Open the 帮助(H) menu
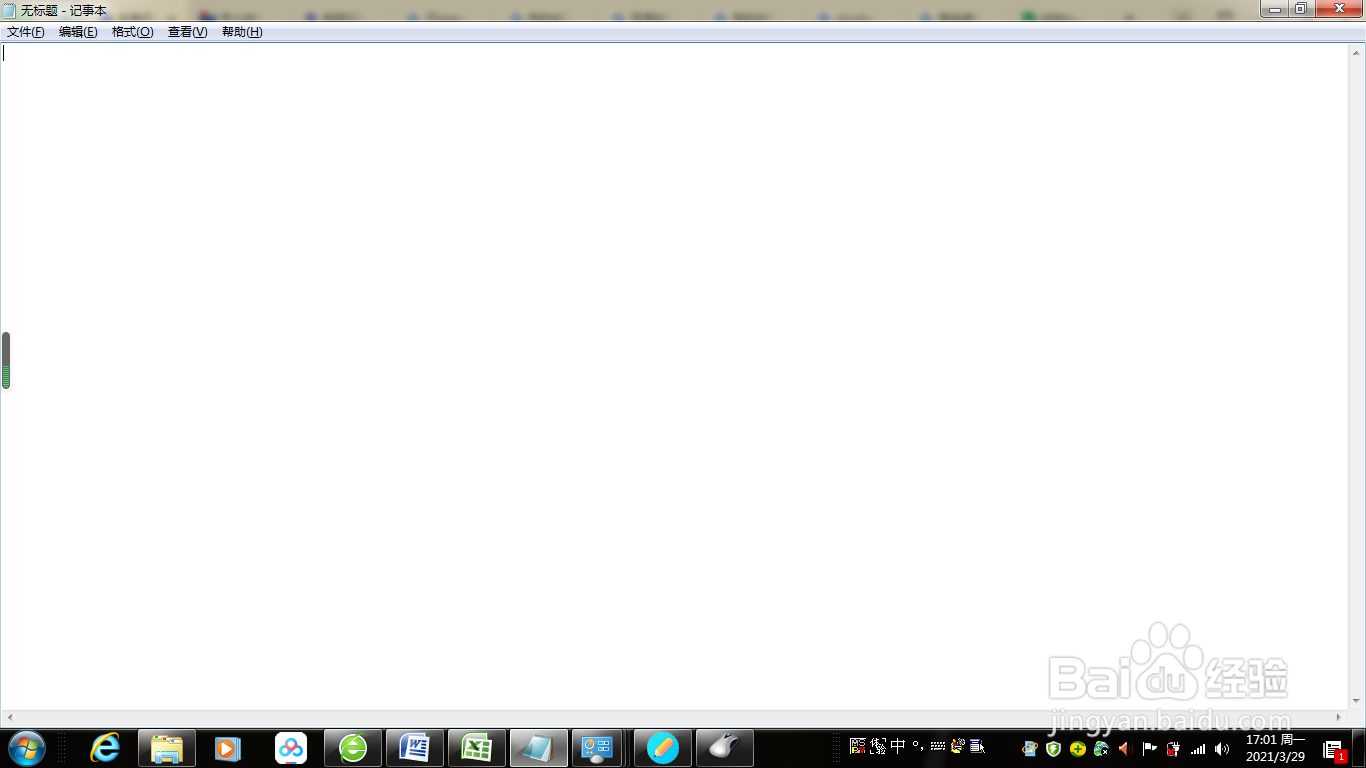The image size is (1366, 768). [242, 32]
